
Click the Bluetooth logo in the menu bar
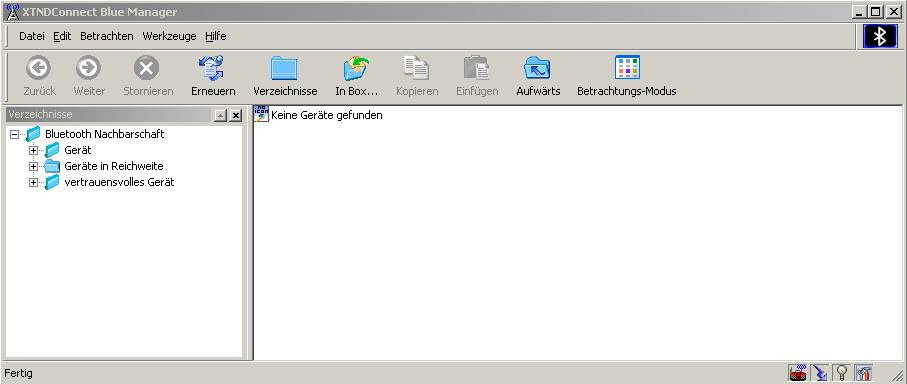pos(880,36)
